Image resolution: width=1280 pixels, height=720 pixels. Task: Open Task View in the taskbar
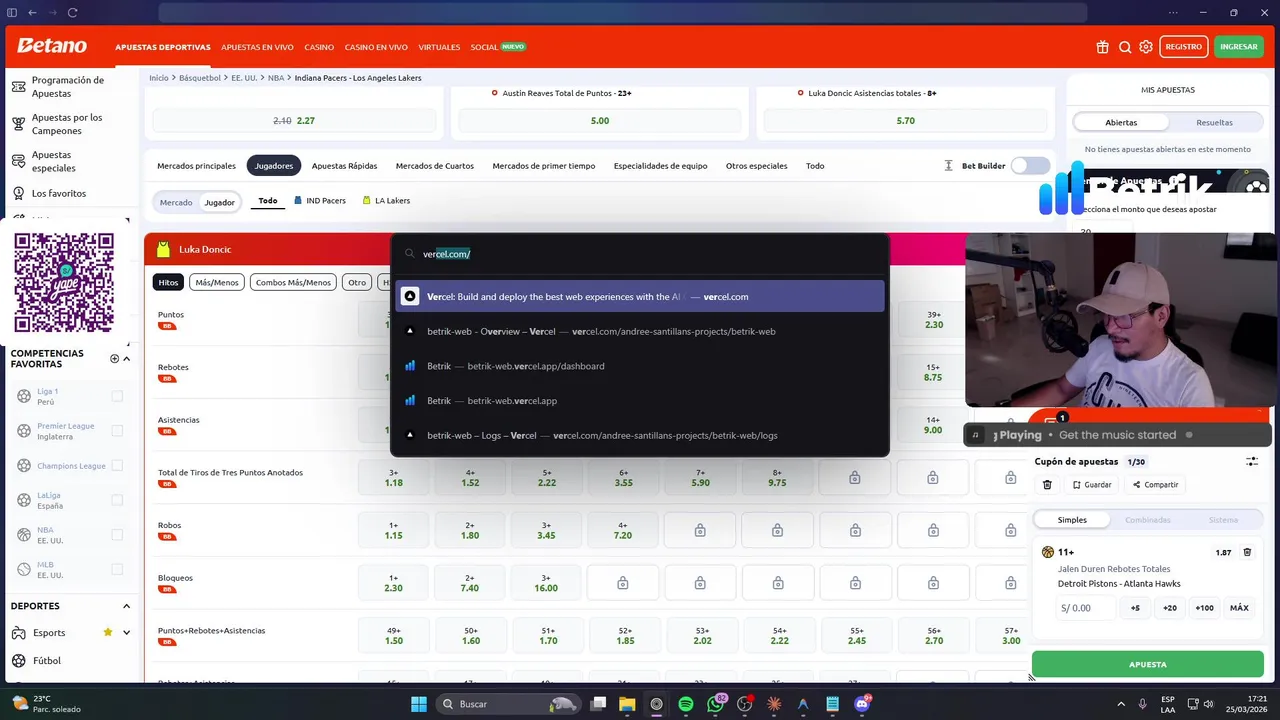pos(598,704)
